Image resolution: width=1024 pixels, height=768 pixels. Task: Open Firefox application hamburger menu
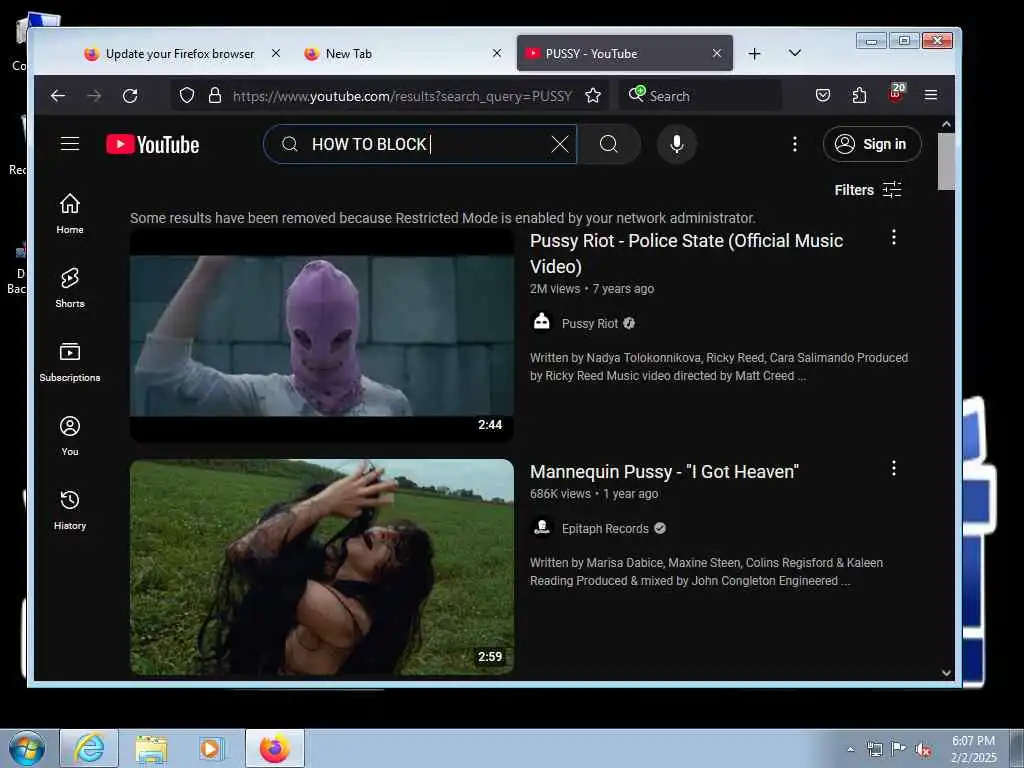pos(931,96)
